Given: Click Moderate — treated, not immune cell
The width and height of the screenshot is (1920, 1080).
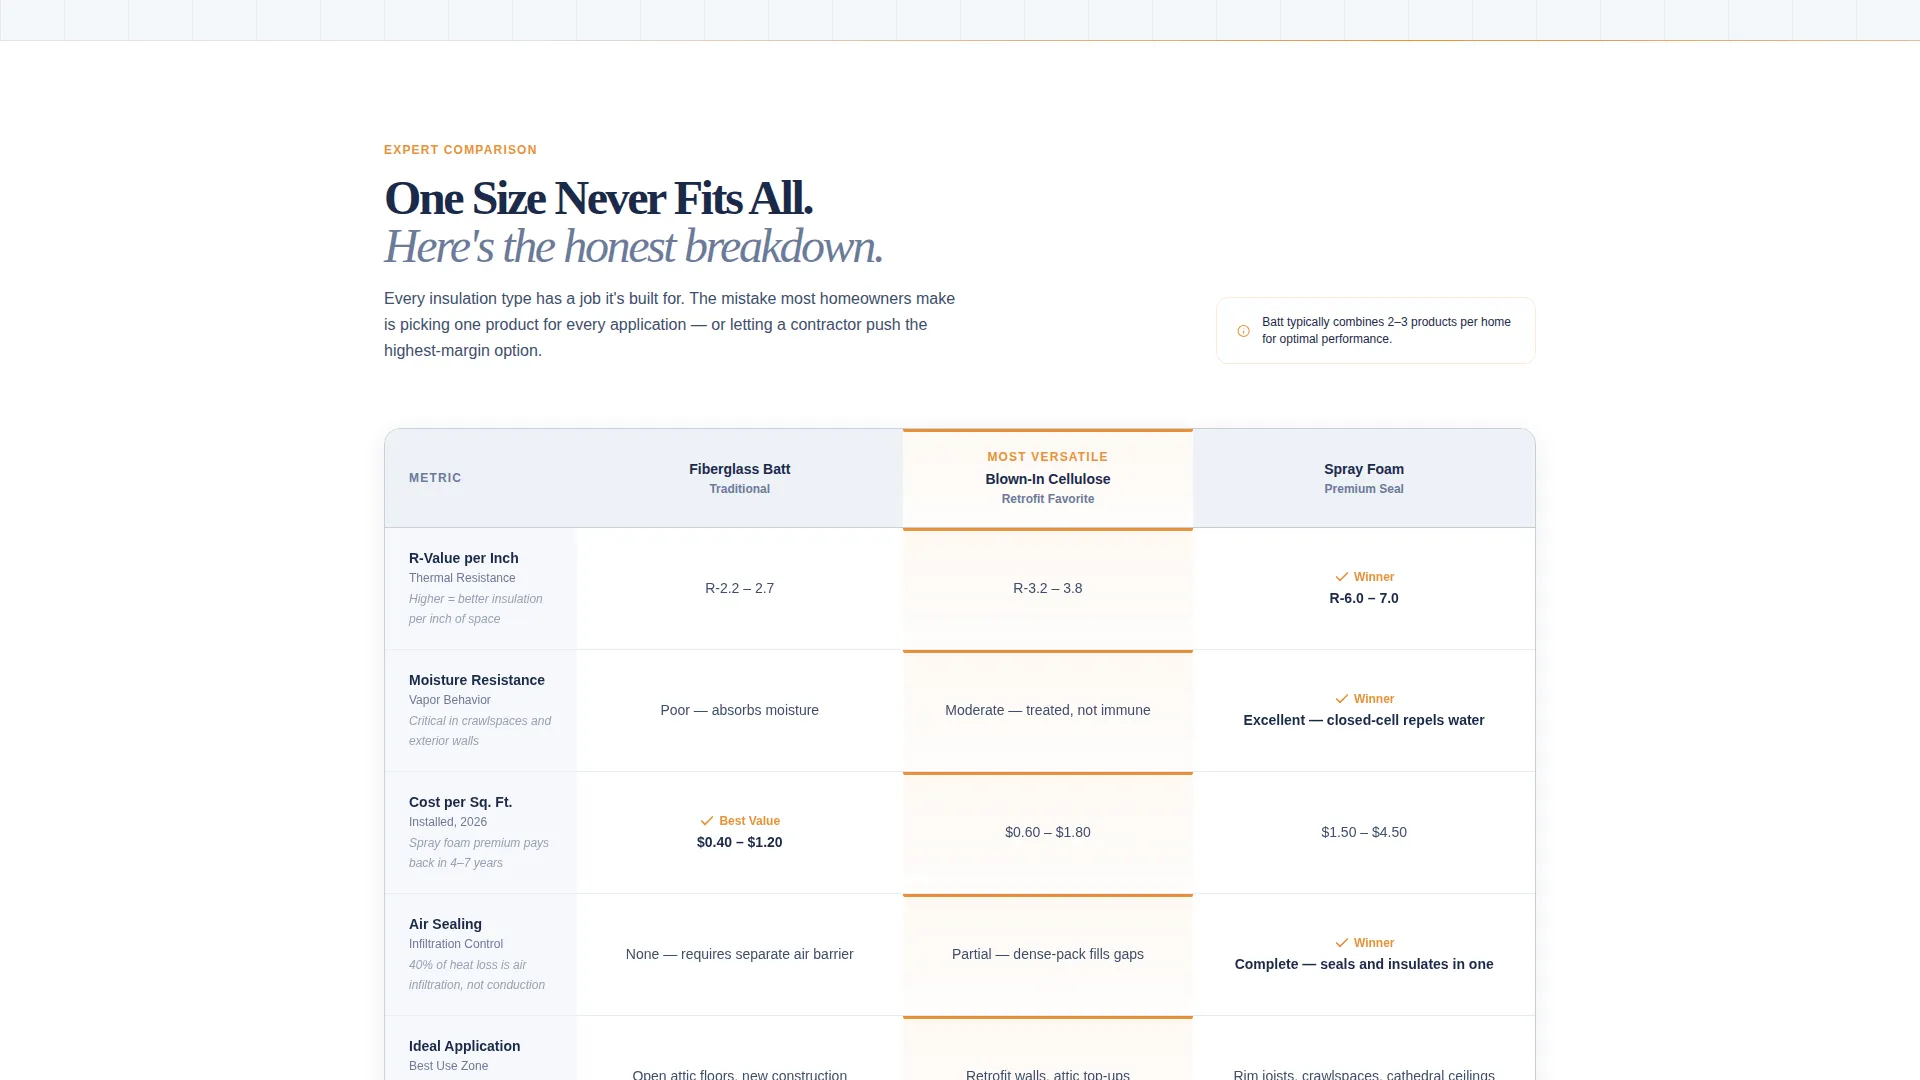Looking at the screenshot, I should (x=1048, y=710).
